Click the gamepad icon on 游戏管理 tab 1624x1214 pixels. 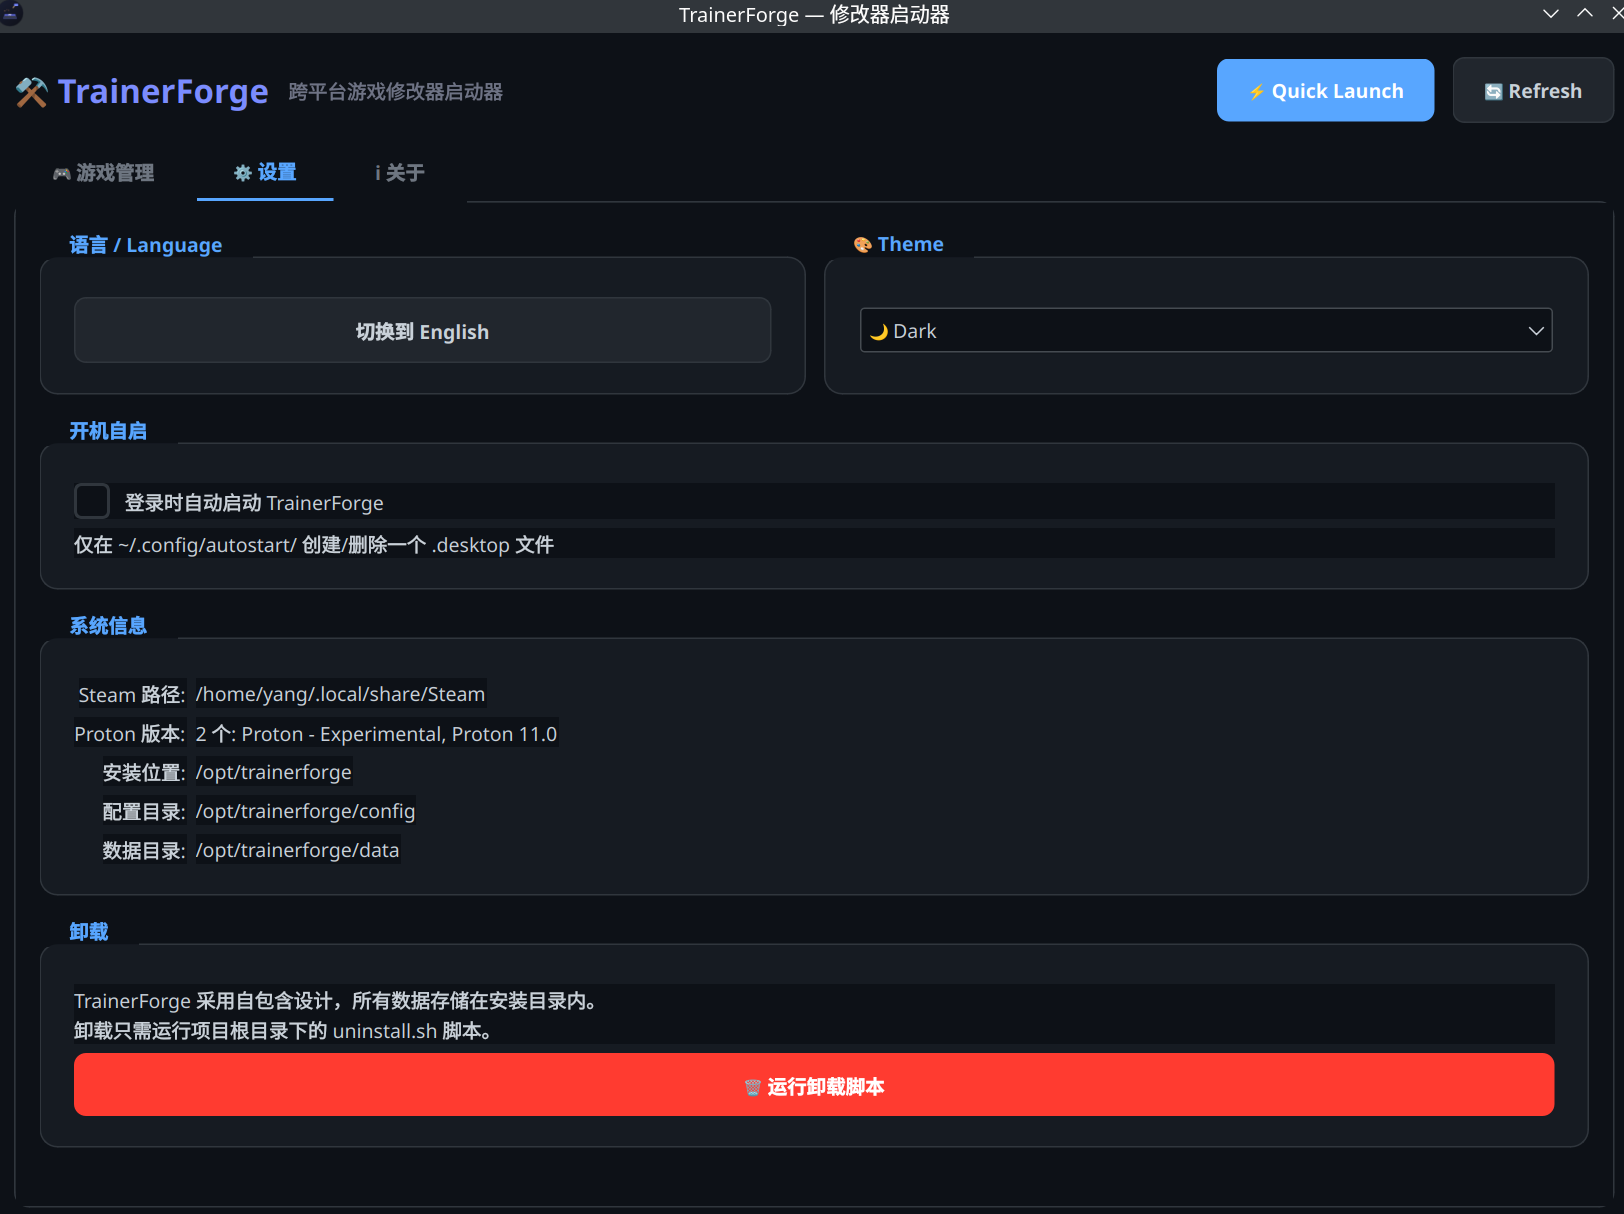(x=62, y=174)
